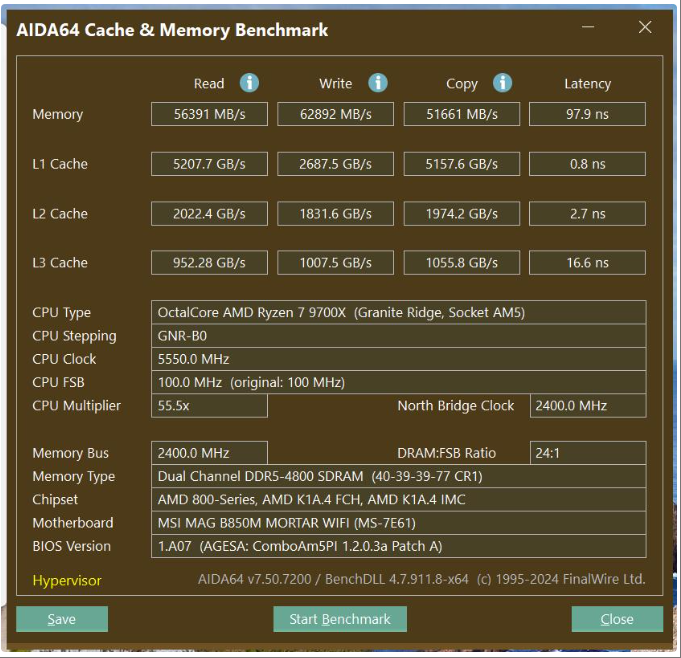Select L1 Cache read 5207.7 GB/s
This screenshot has height=658, width=681.
[x=209, y=164]
